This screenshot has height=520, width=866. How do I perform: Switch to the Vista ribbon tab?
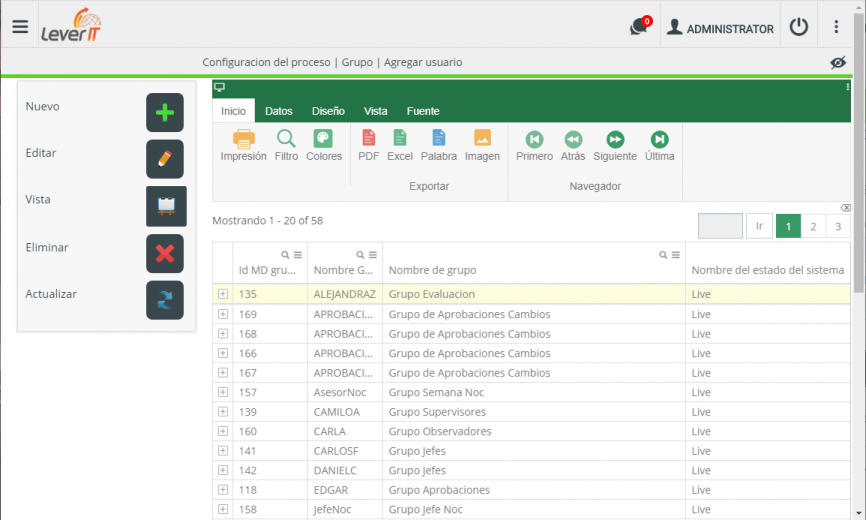click(375, 111)
